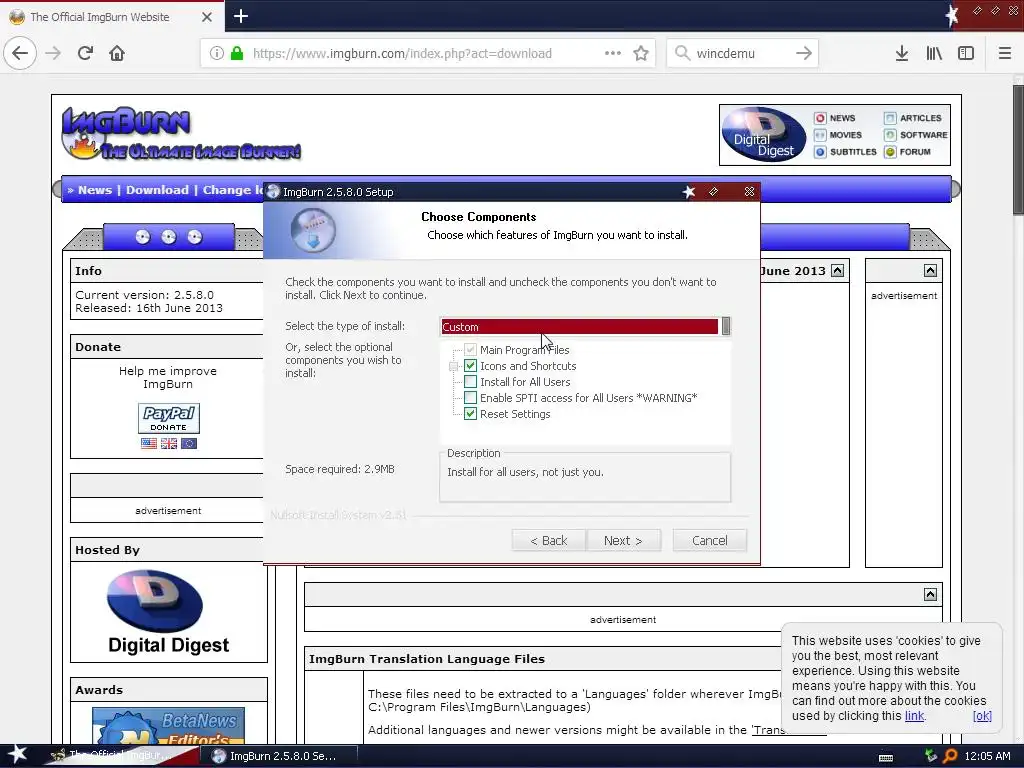Click the Current version: 2.5.8.0 text

pos(144,295)
